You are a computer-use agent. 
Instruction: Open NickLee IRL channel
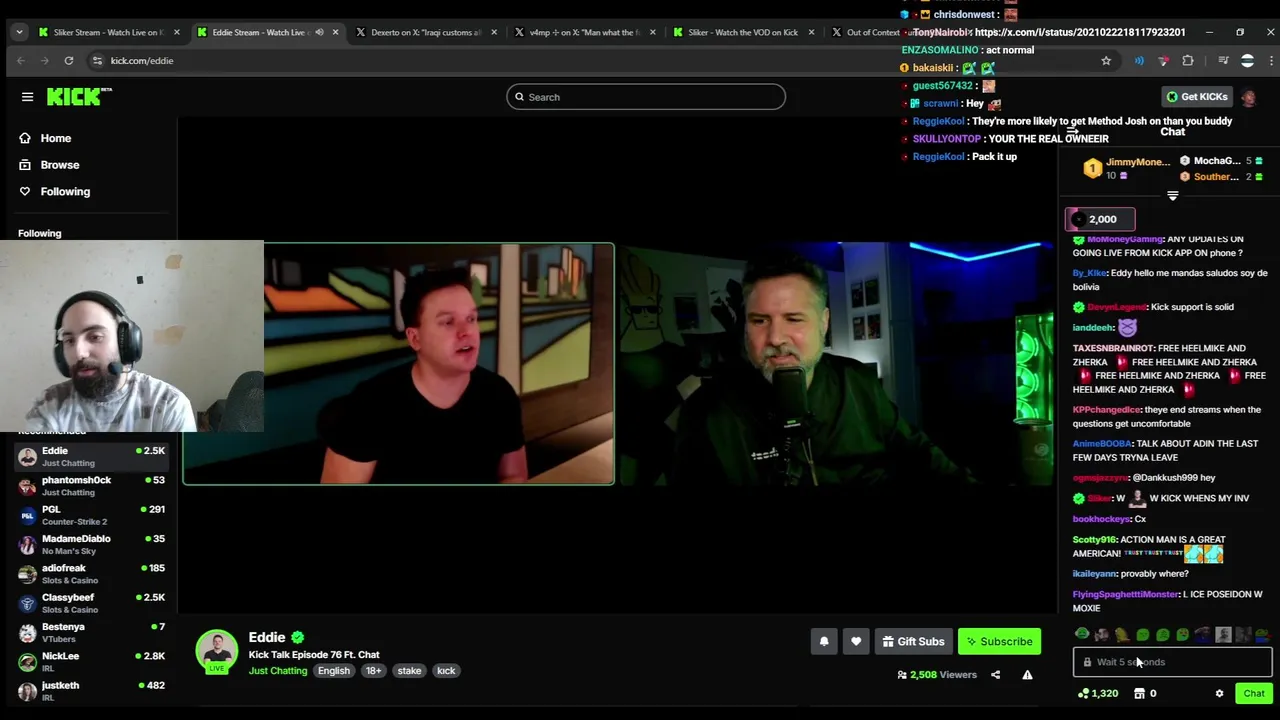(x=91, y=662)
